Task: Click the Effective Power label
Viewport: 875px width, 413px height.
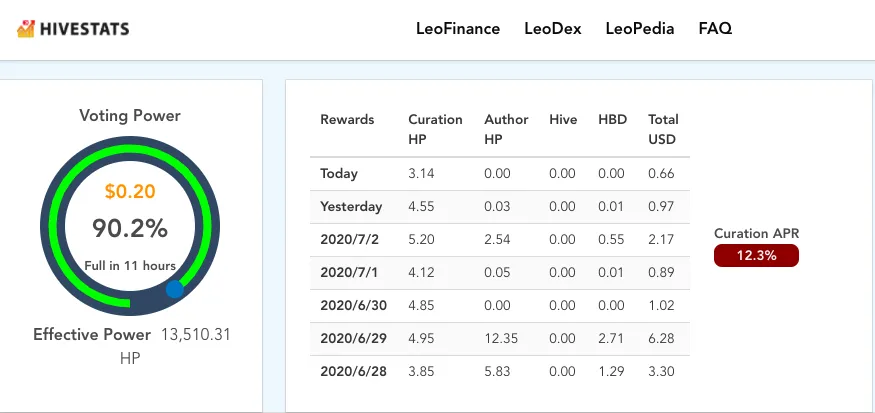Action: tap(92, 334)
